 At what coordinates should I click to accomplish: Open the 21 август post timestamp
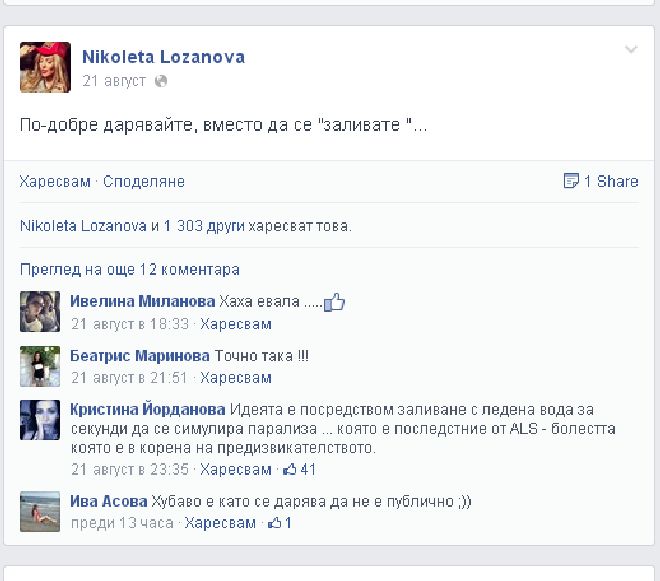click(x=114, y=80)
